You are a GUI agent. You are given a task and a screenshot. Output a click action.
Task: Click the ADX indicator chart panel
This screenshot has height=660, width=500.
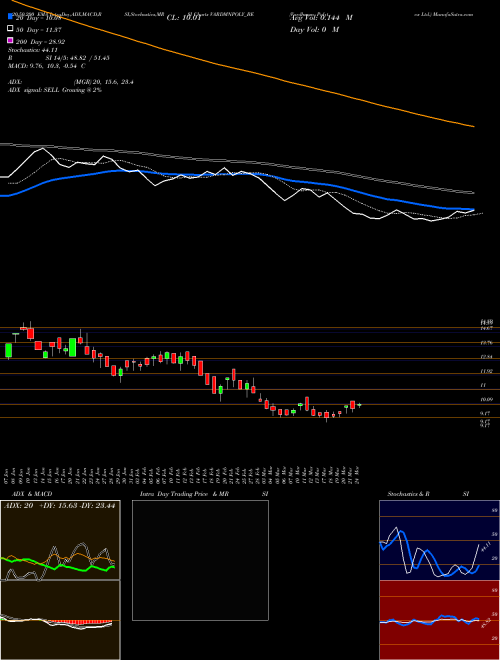pos(60,540)
